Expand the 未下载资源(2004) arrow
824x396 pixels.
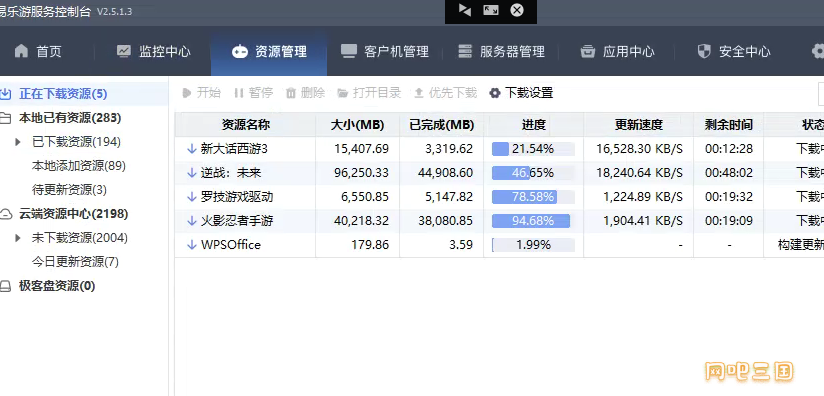pos(18,238)
